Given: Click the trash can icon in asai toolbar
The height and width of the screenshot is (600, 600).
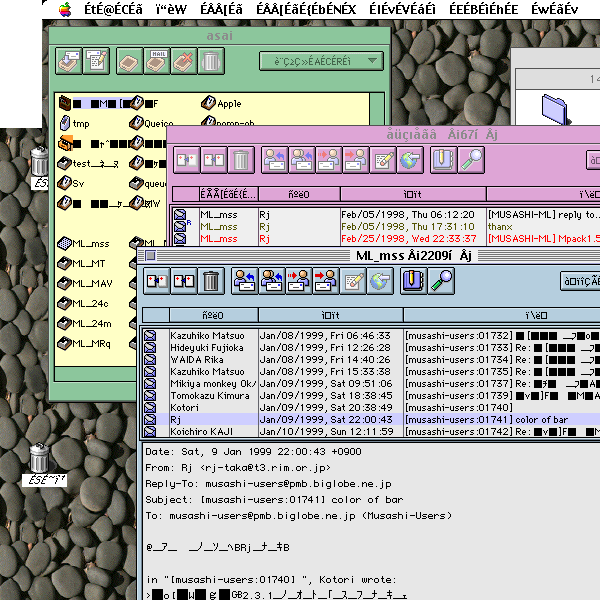Looking at the screenshot, I should [x=210, y=61].
